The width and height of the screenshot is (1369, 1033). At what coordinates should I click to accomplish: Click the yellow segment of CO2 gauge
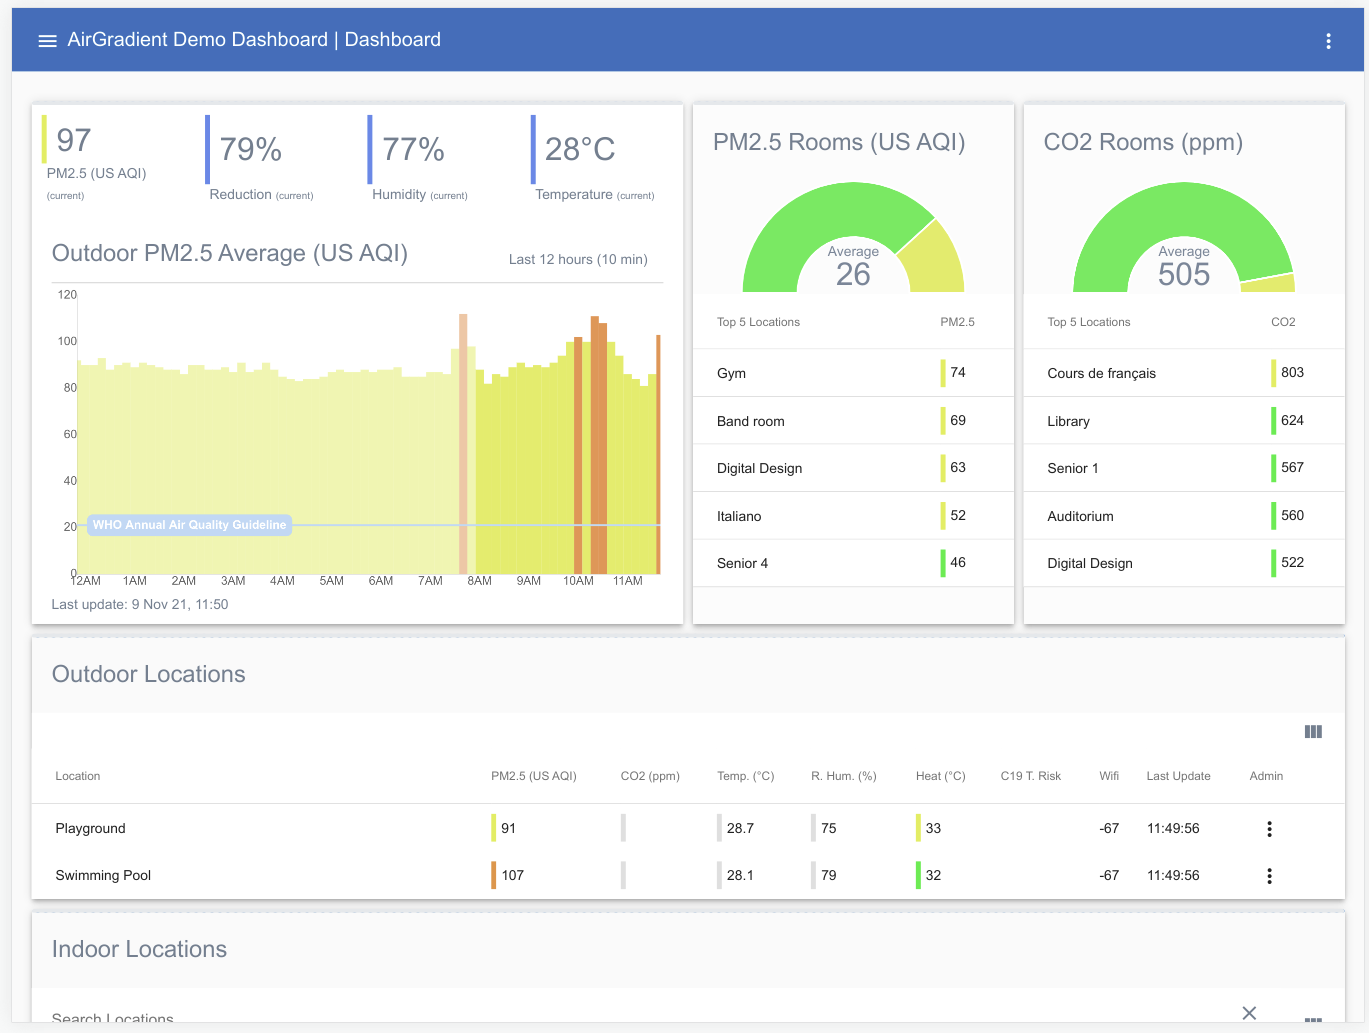1268,284
